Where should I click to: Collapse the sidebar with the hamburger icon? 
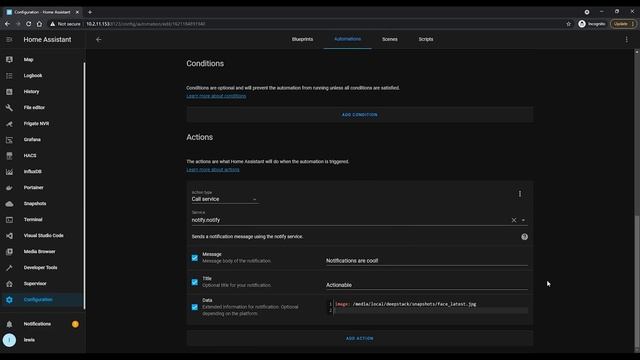[x=9, y=40]
